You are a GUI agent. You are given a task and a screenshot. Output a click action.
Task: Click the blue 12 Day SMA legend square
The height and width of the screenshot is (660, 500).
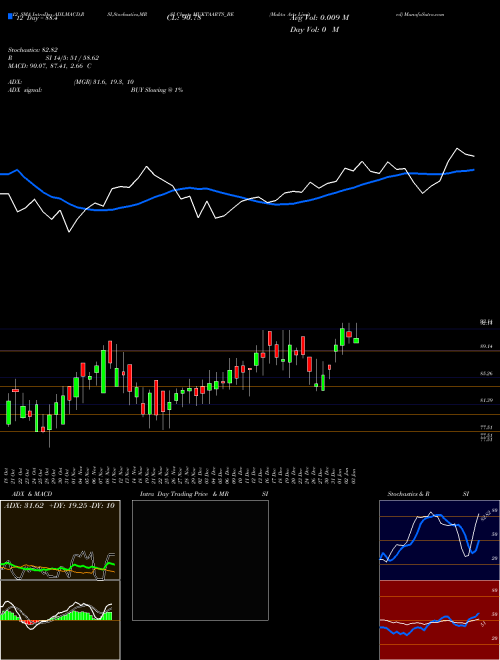10,17
